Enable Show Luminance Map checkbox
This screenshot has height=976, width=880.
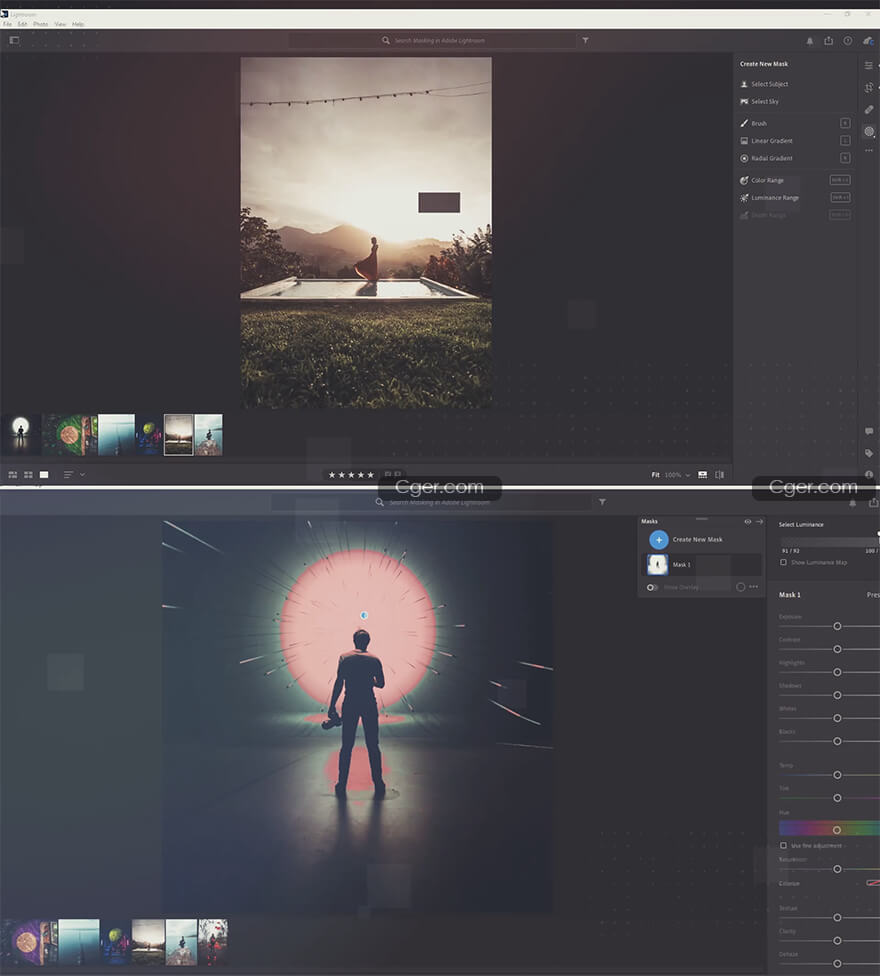(784, 562)
